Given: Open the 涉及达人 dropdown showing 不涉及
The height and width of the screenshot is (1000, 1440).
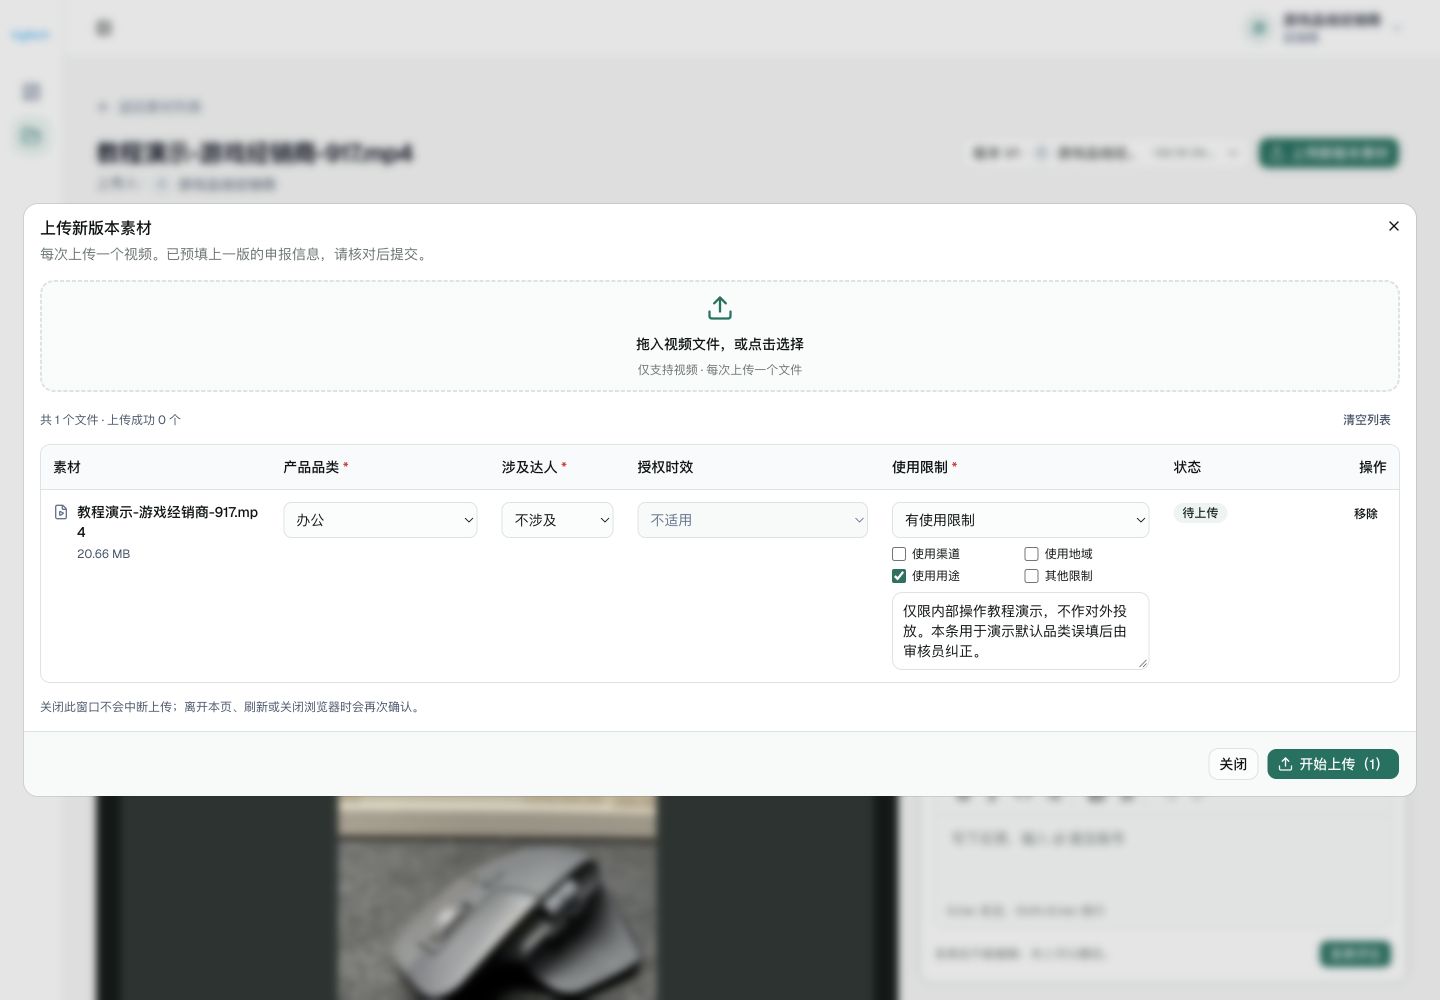Looking at the screenshot, I should click(557, 520).
